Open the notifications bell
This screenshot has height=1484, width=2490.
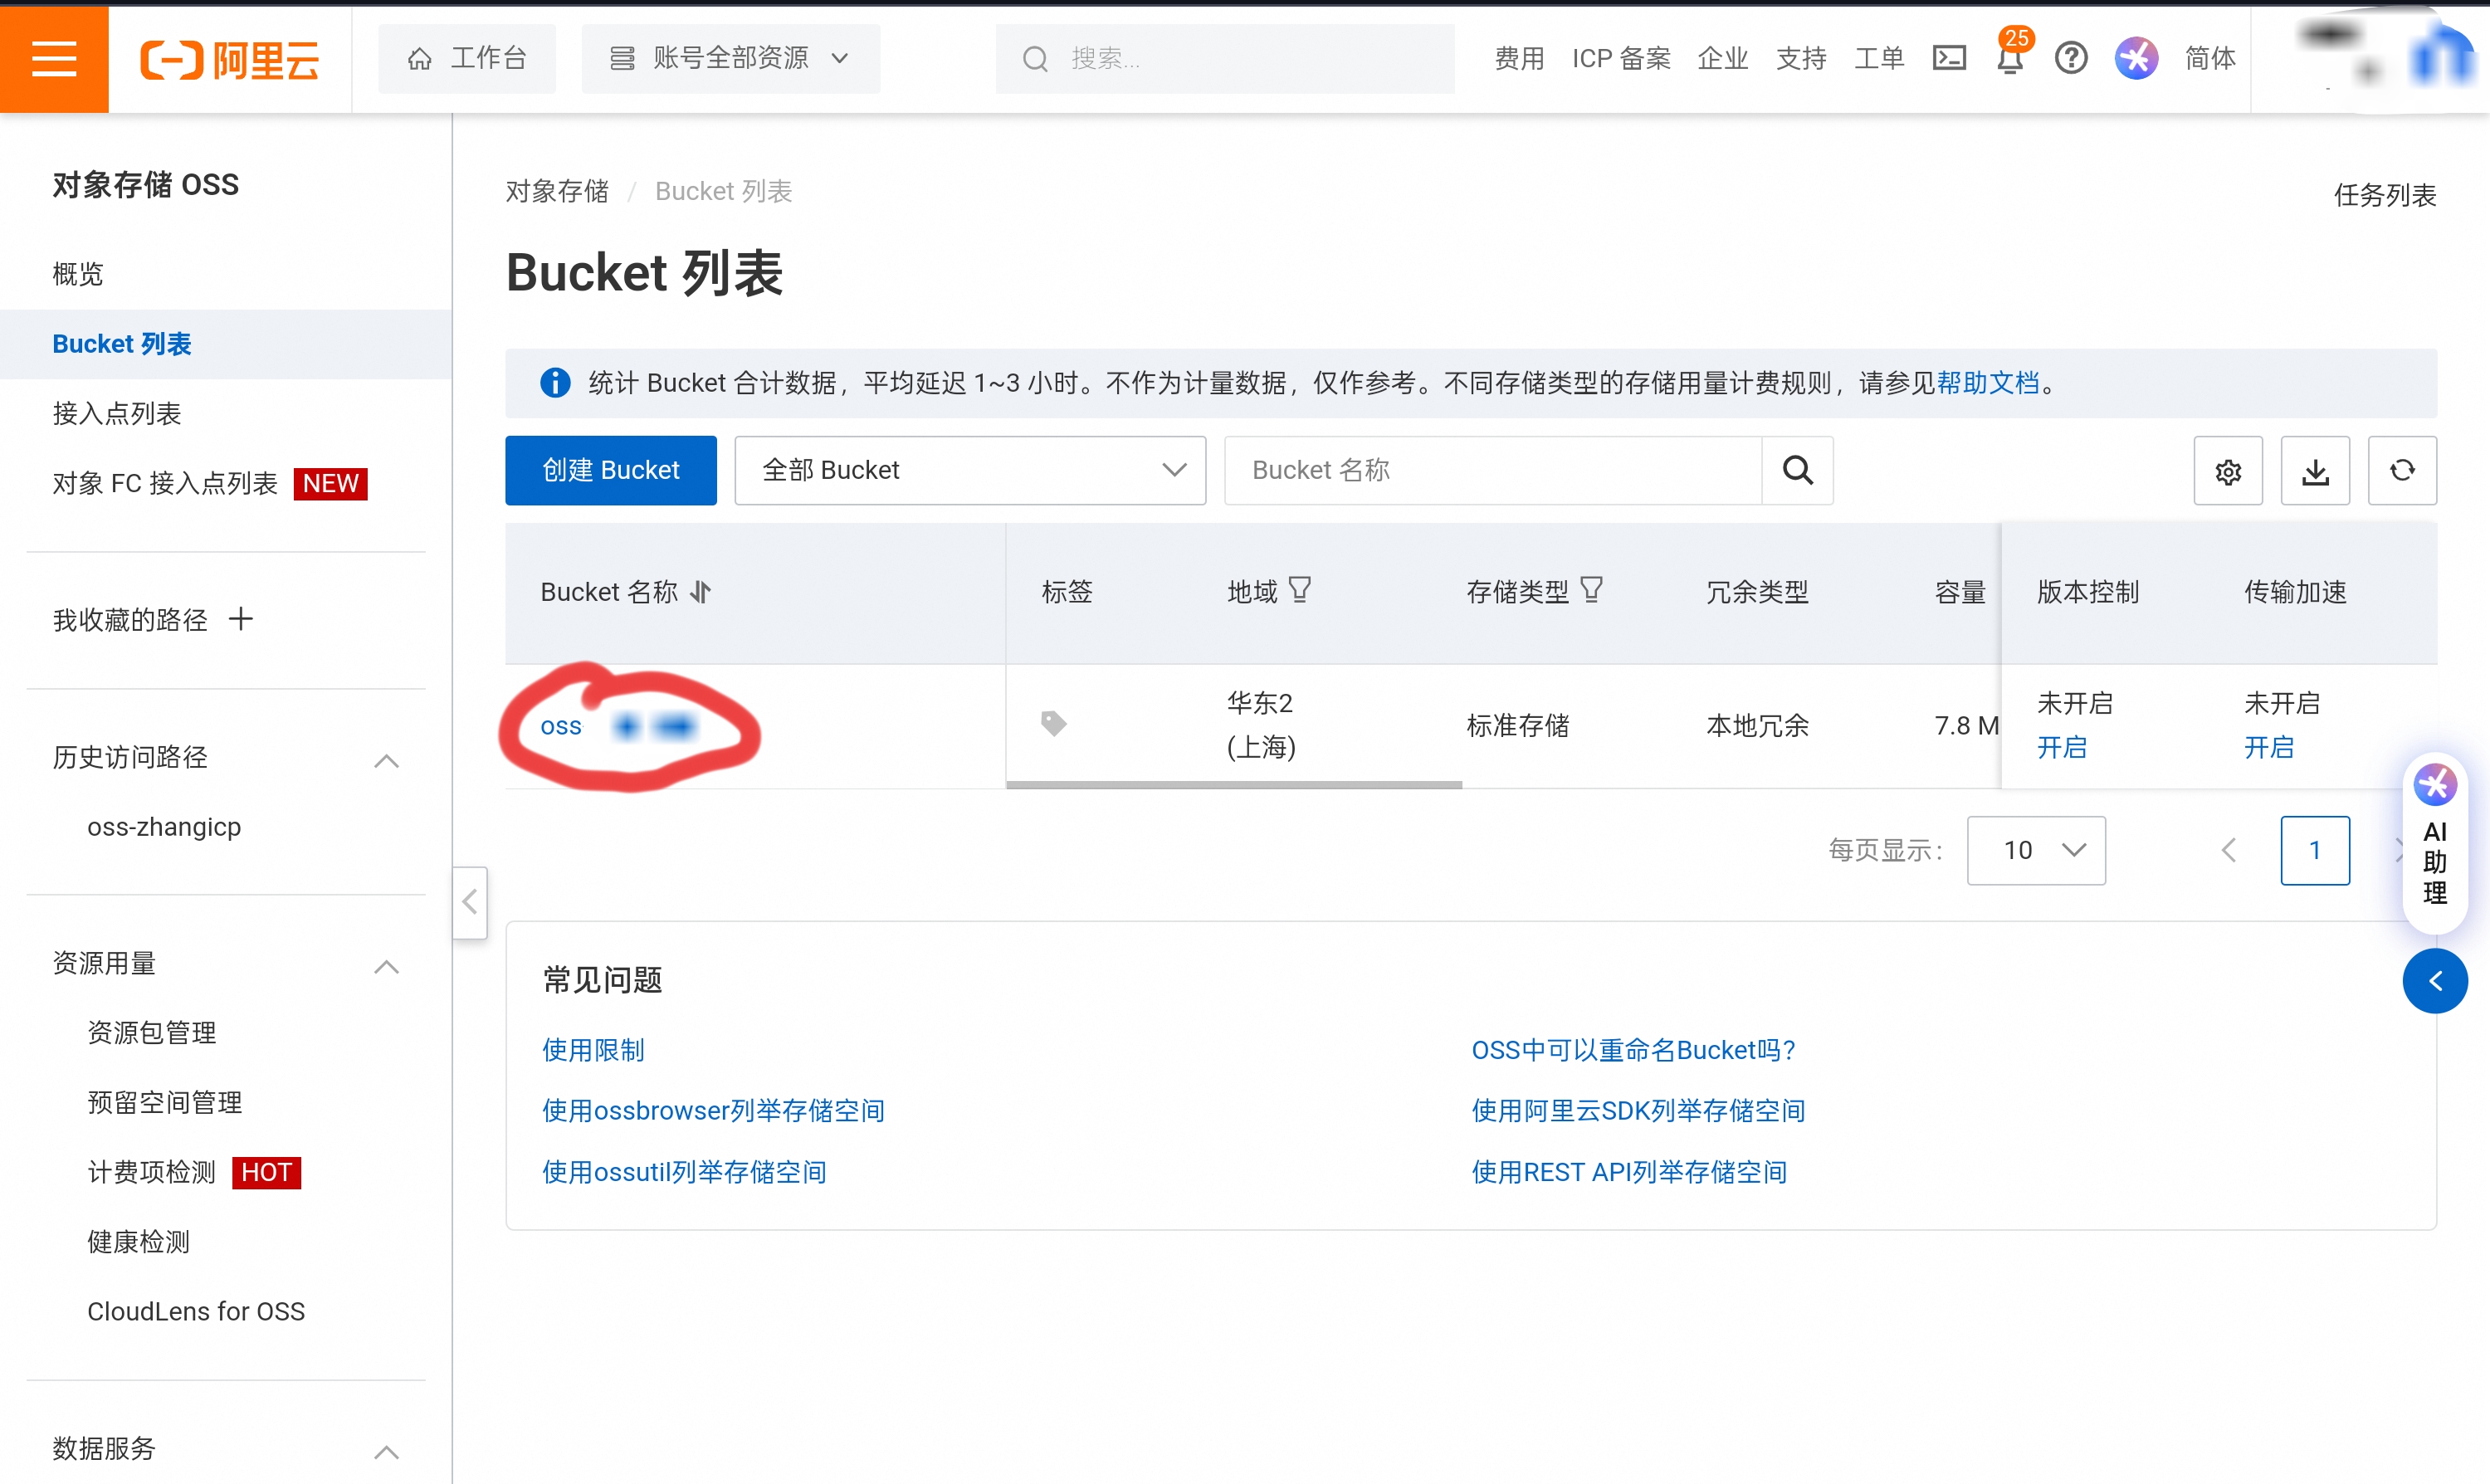(x=2010, y=58)
